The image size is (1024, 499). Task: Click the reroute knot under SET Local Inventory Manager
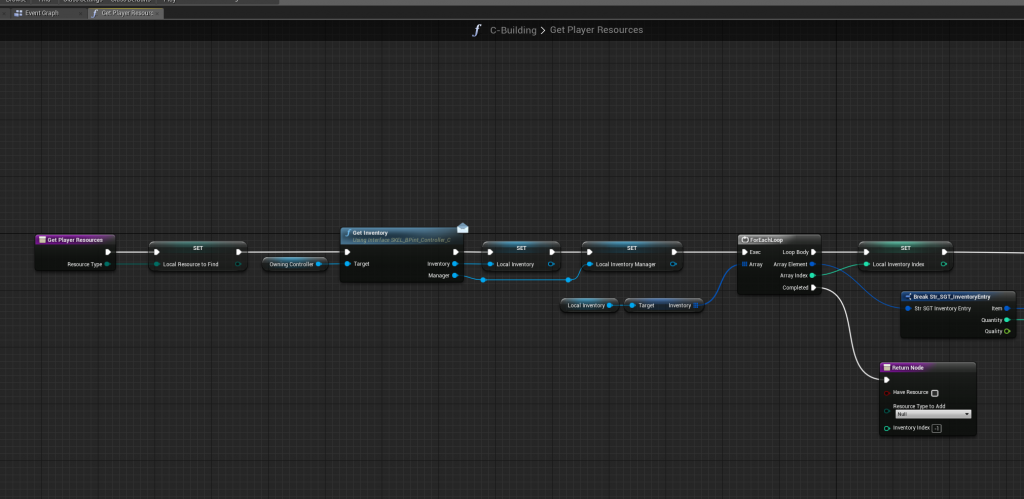[568, 280]
